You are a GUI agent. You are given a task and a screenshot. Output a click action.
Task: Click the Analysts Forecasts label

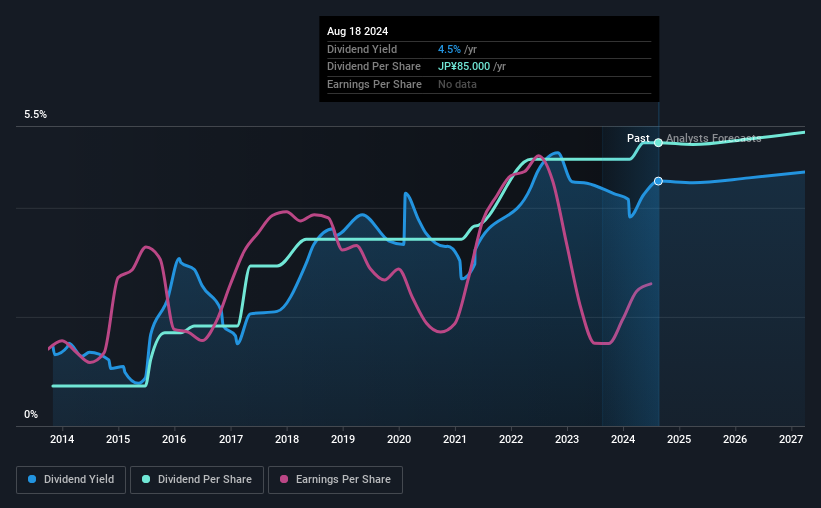(714, 138)
